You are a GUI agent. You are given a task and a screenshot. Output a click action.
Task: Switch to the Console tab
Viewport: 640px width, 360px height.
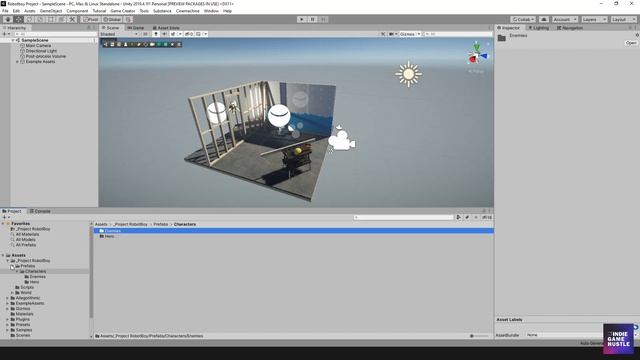pos(40,211)
